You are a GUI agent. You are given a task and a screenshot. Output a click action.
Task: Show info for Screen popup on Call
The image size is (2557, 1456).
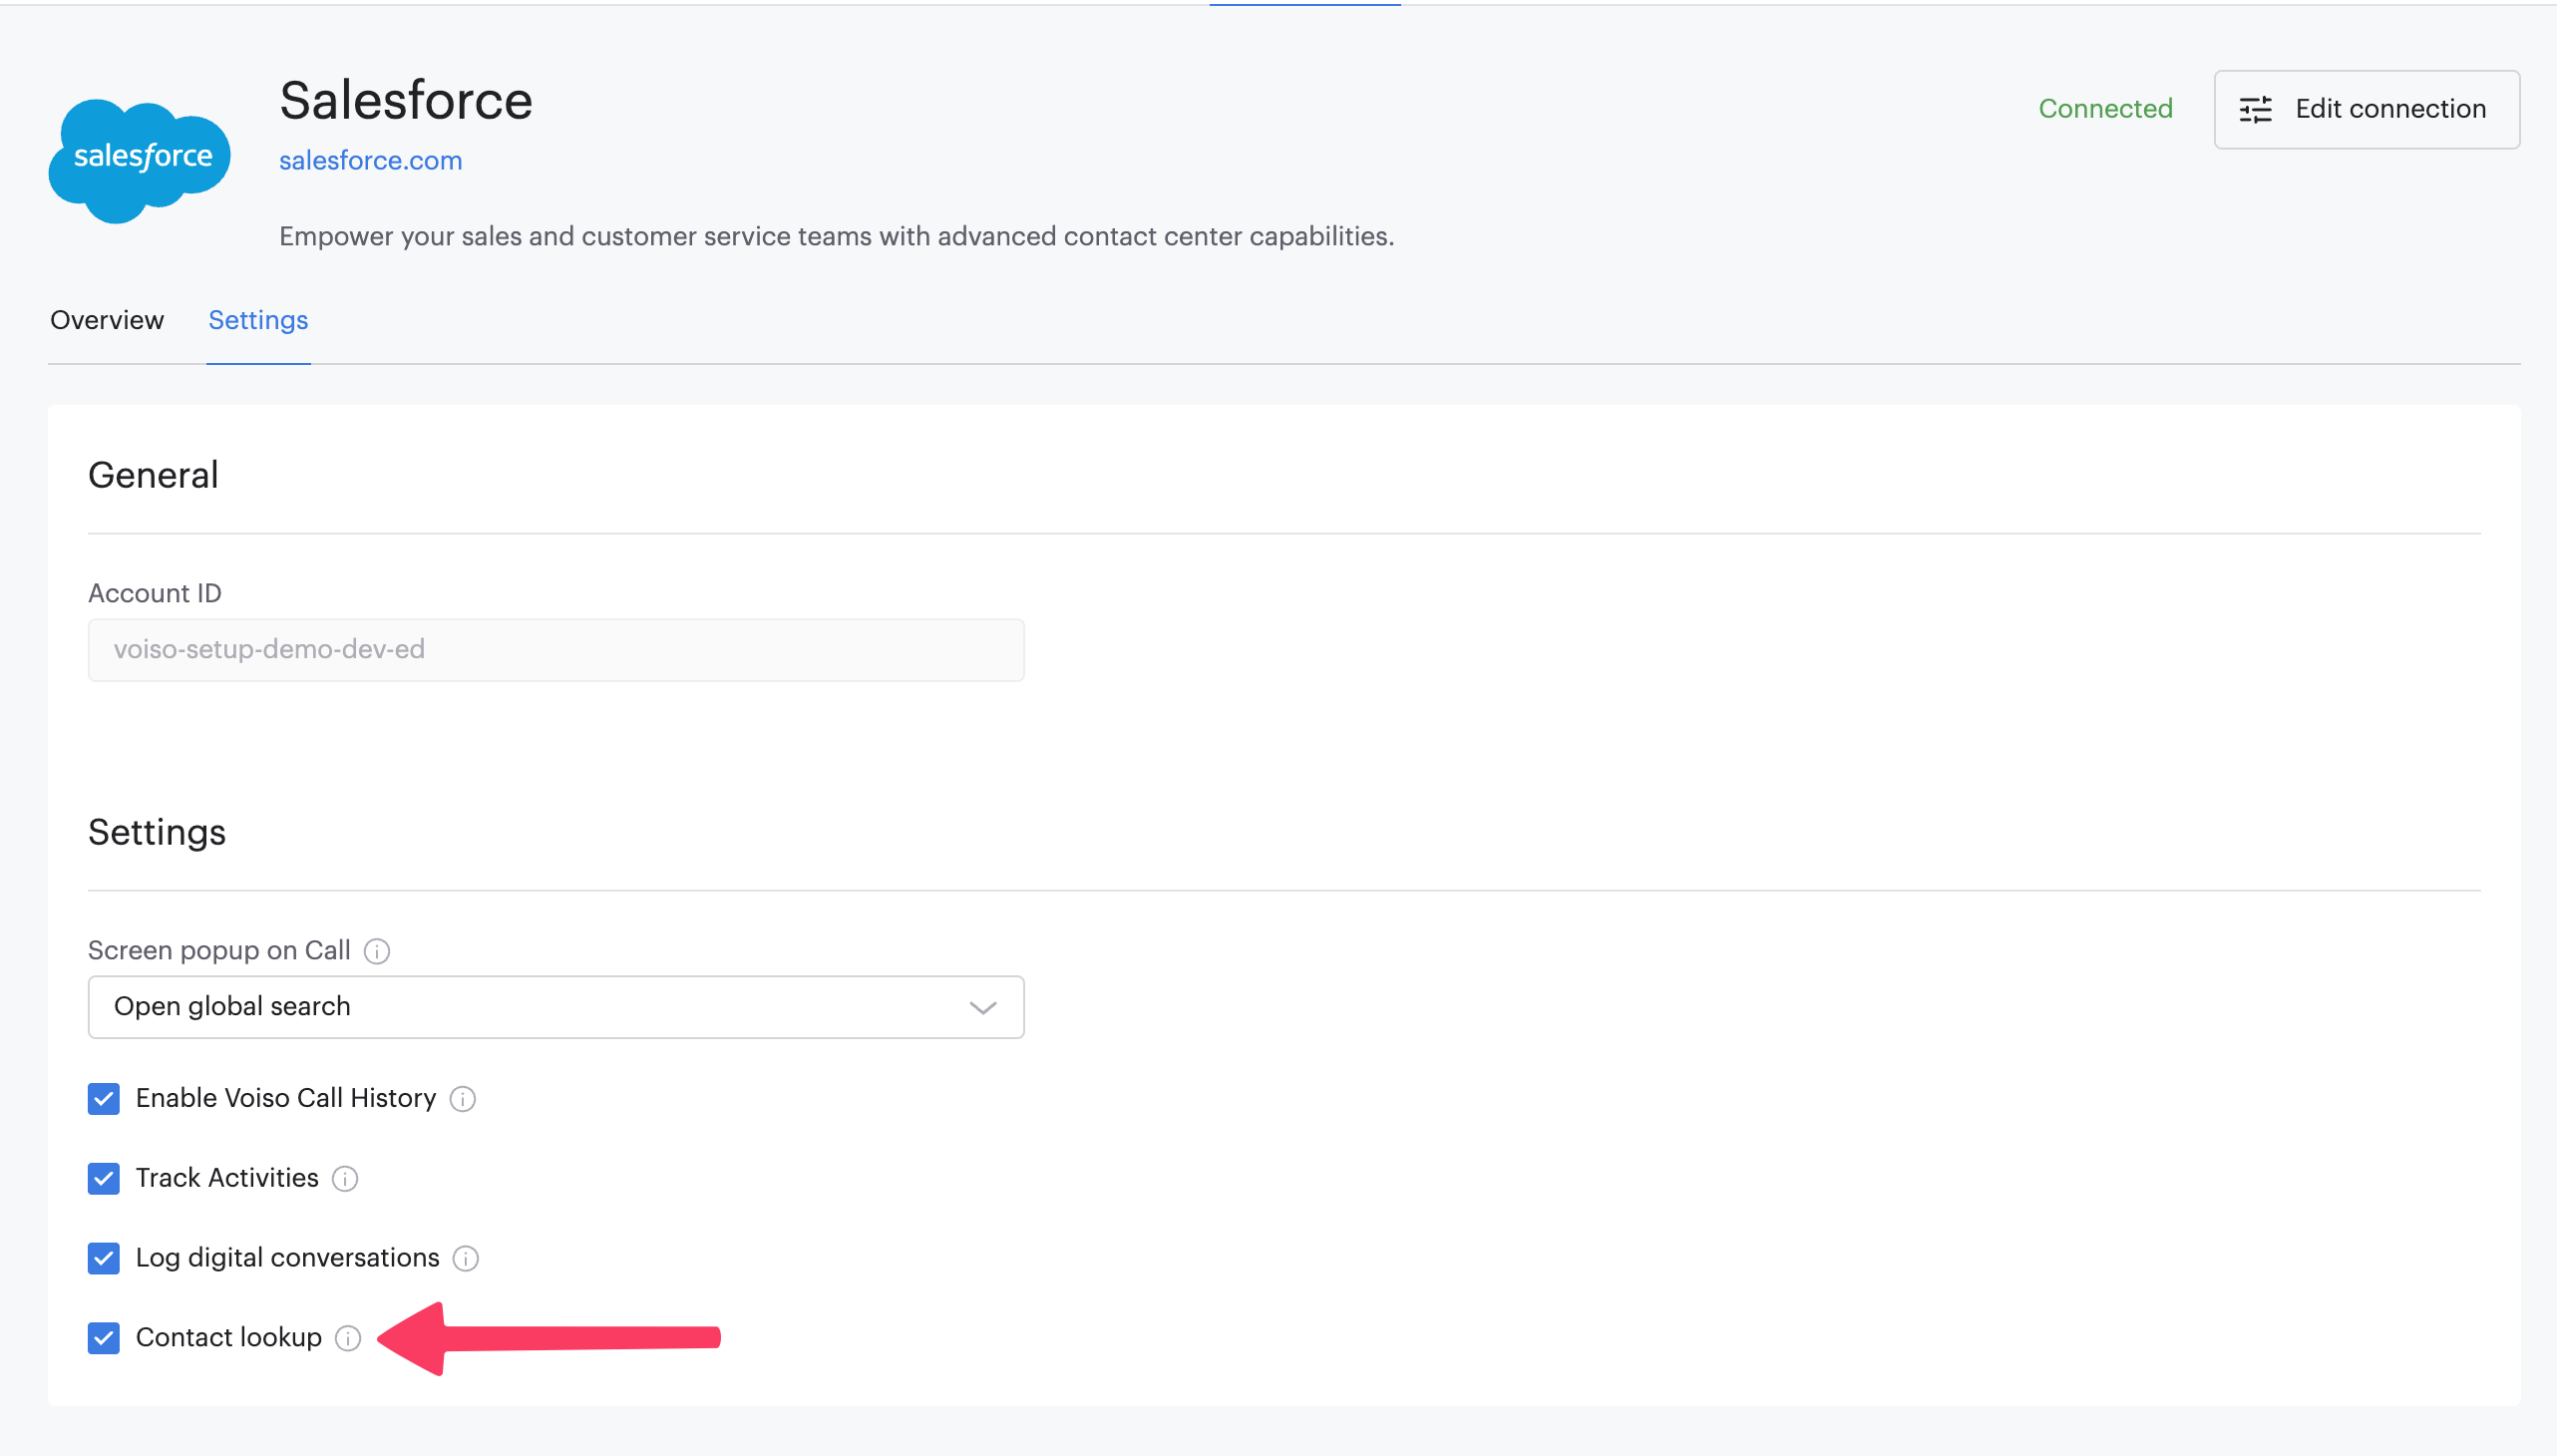pyautogui.click(x=377, y=951)
